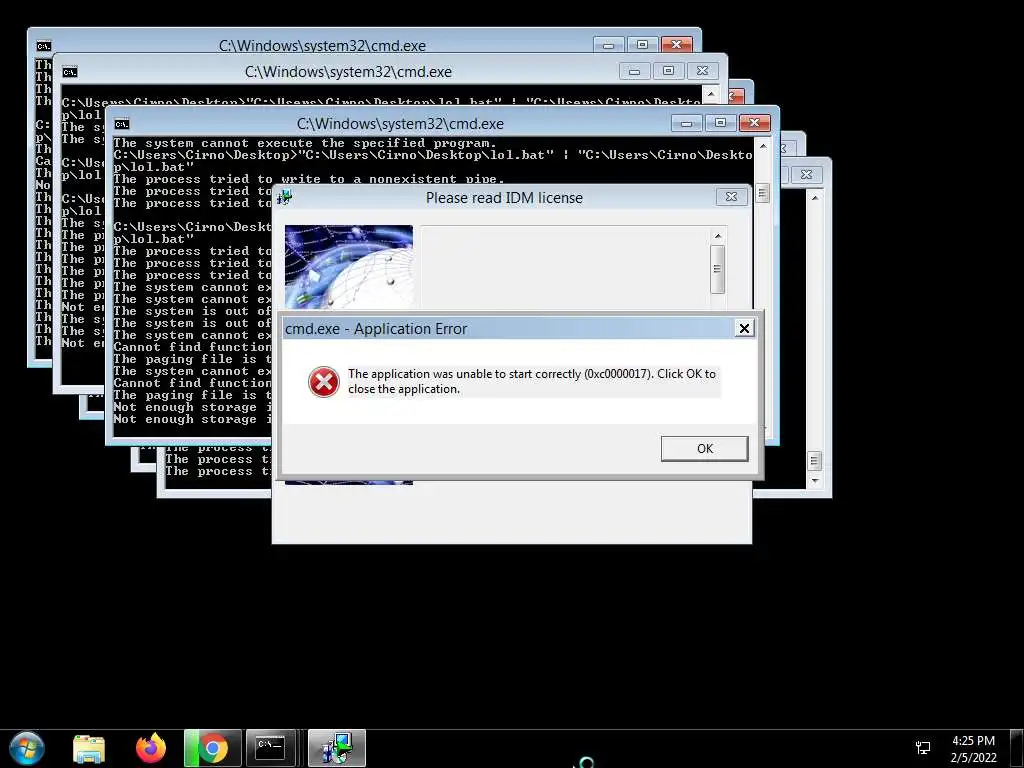This screenshot has height=768, width=1024.
Task: Minimize the second cmd.exe window
Action: tap(634, 71)
